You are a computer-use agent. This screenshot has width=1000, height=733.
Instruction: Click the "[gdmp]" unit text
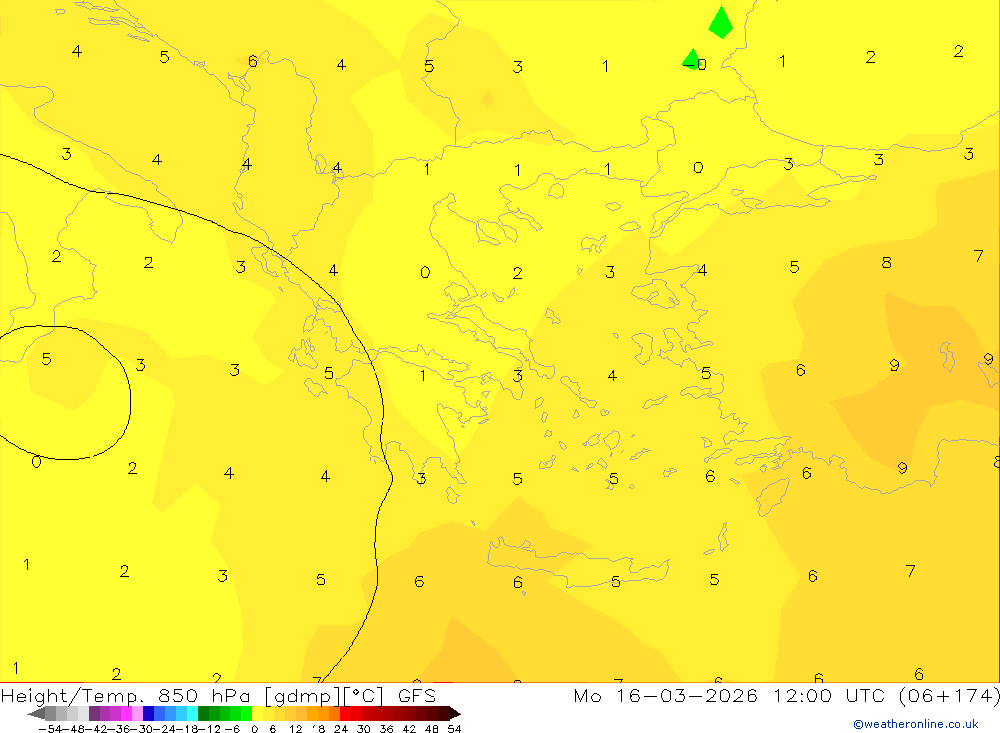[x=304, y=696]
